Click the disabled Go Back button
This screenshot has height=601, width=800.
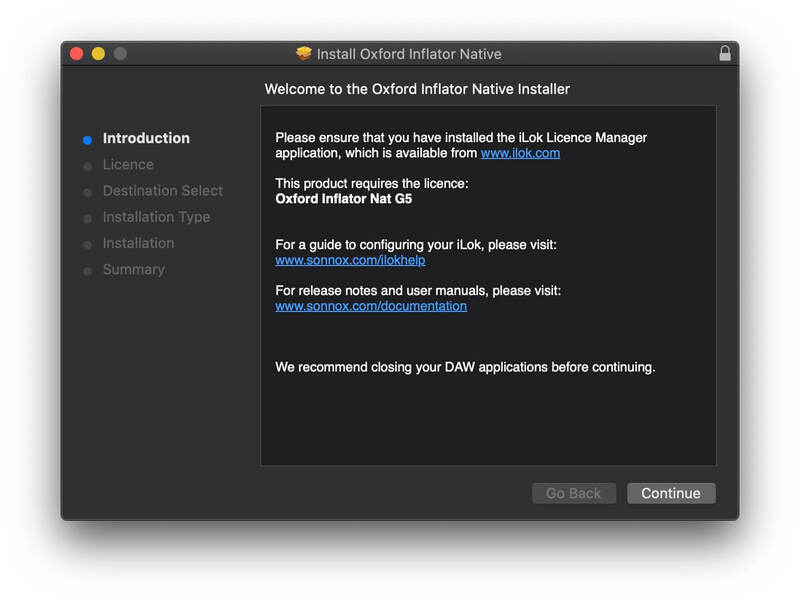(x=573, y=493)
